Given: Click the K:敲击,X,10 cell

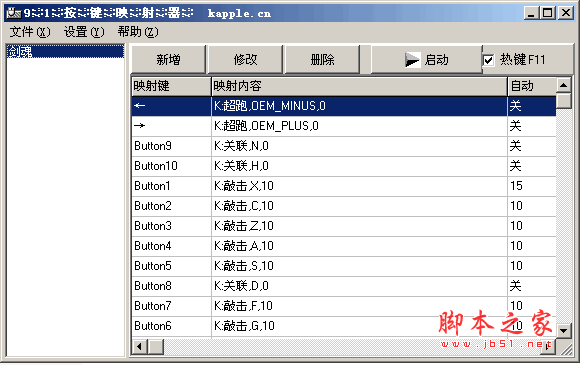Looking at the screenshot, I should pos(359,186).
